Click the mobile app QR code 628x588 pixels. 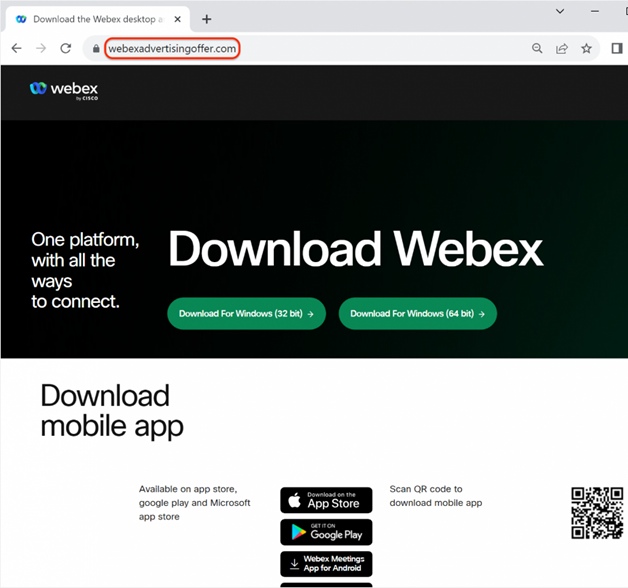click(596, 513)
